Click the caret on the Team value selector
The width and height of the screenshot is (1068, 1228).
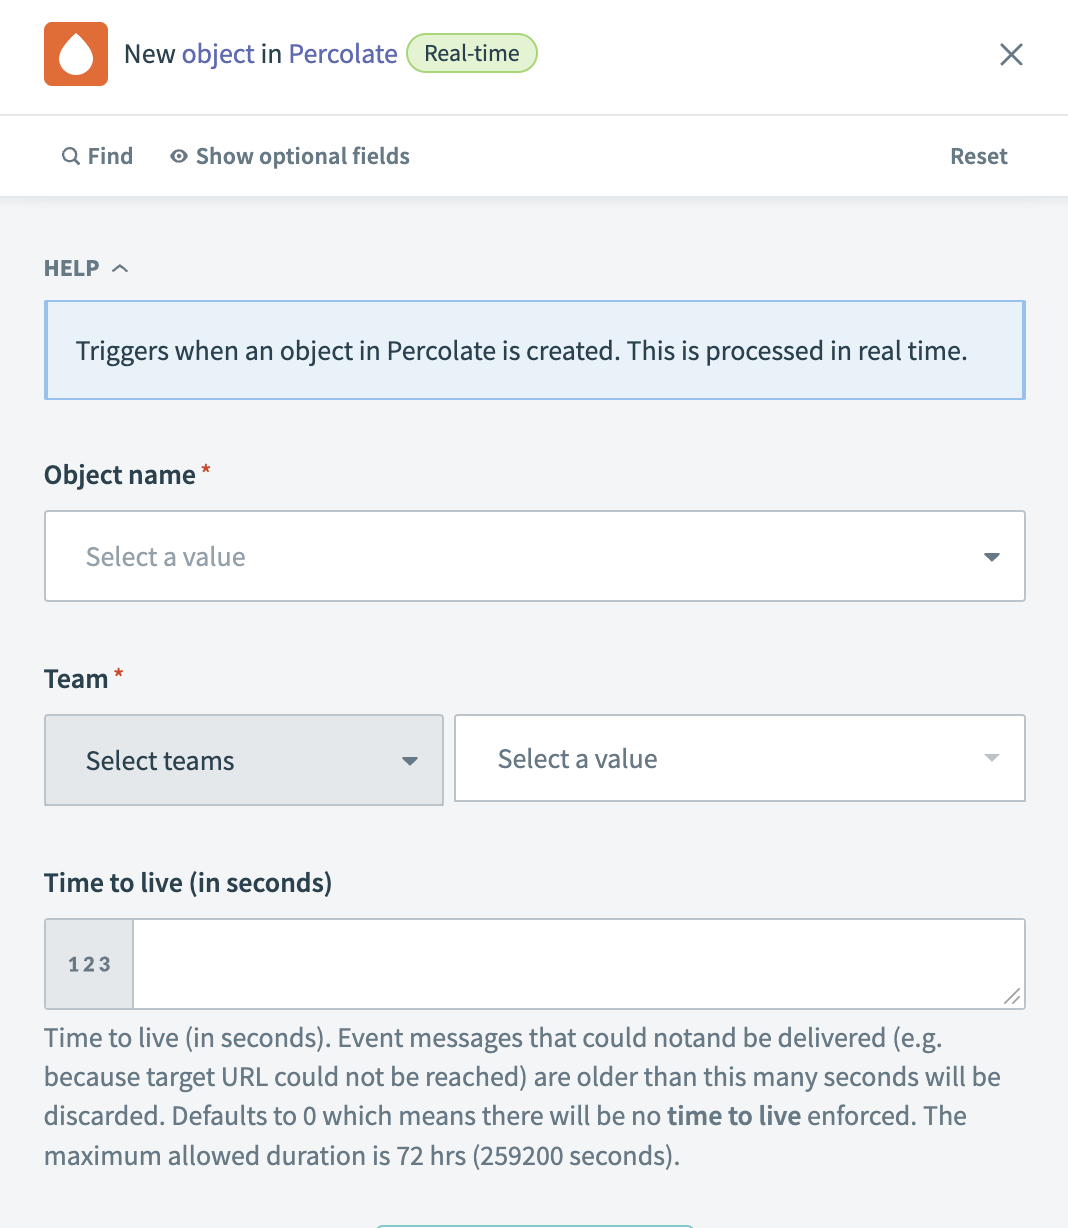click(x=991, y=758)
